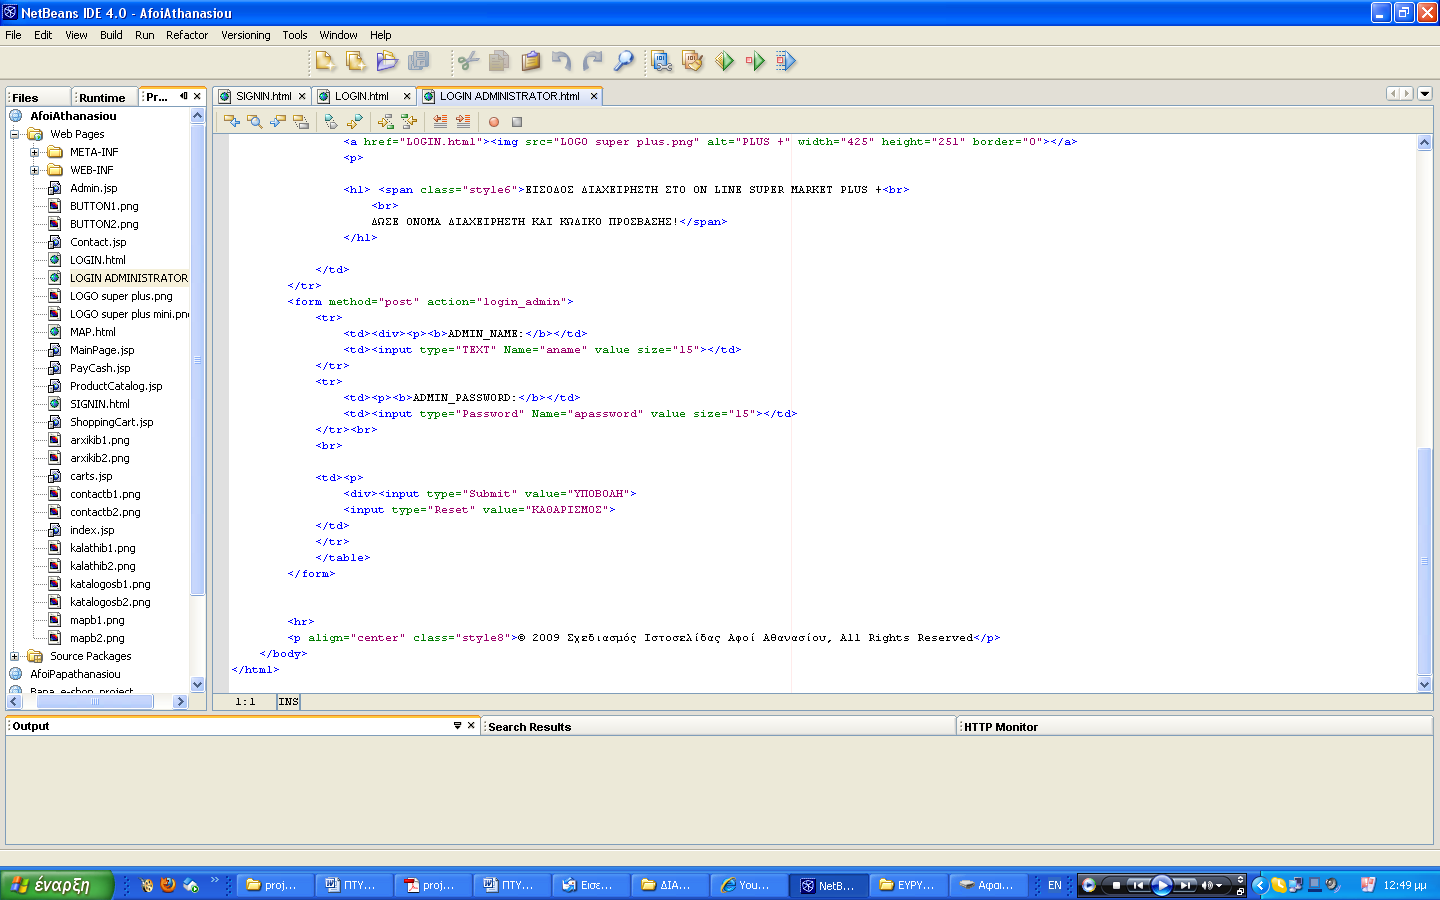Screen dimensions: 1440x900
Task: Close the Output panel
Action: pos(471,725)
